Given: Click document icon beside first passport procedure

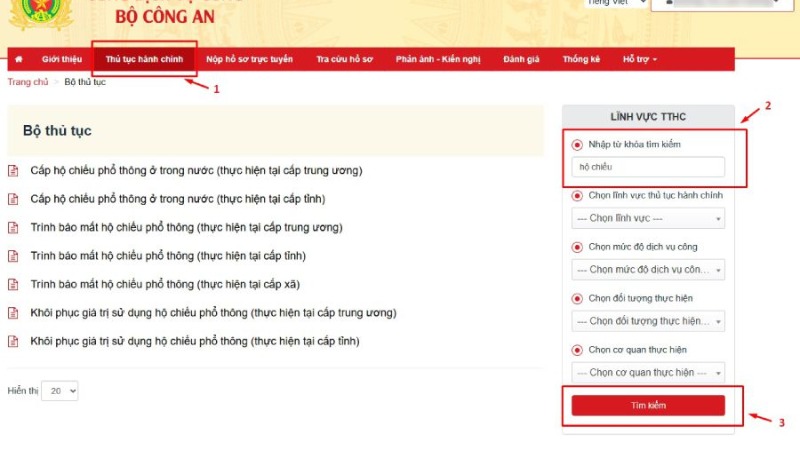Looking at the screenshot, I should click(13, 171).
